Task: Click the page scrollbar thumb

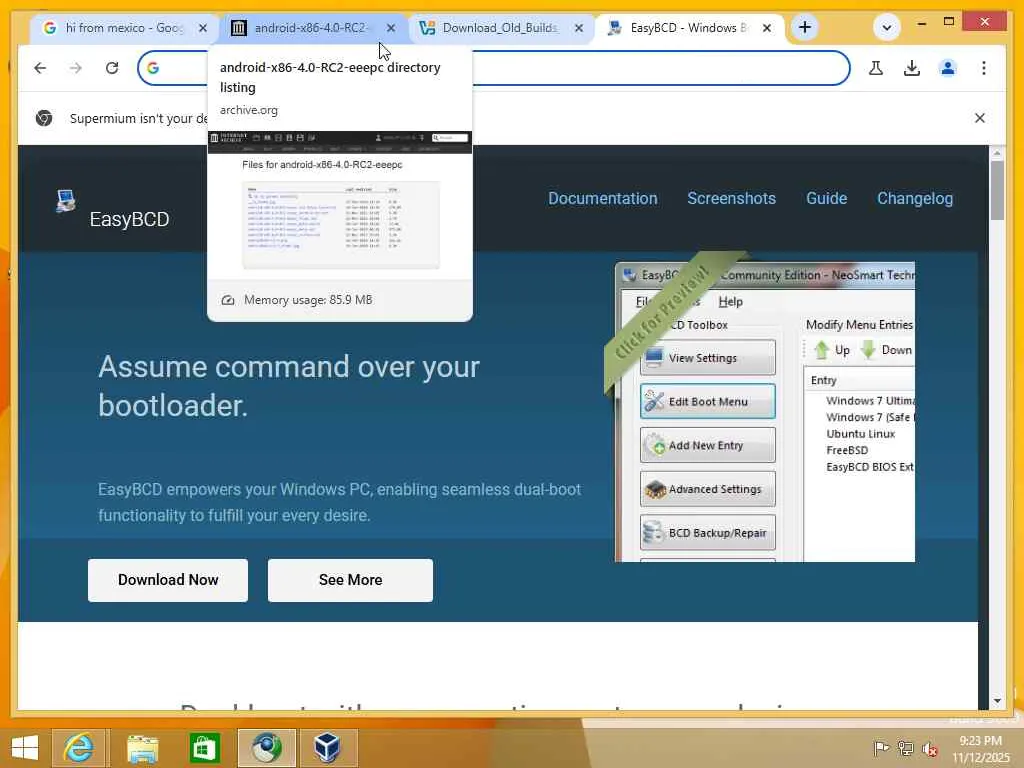Action: (x=997, y=190)
